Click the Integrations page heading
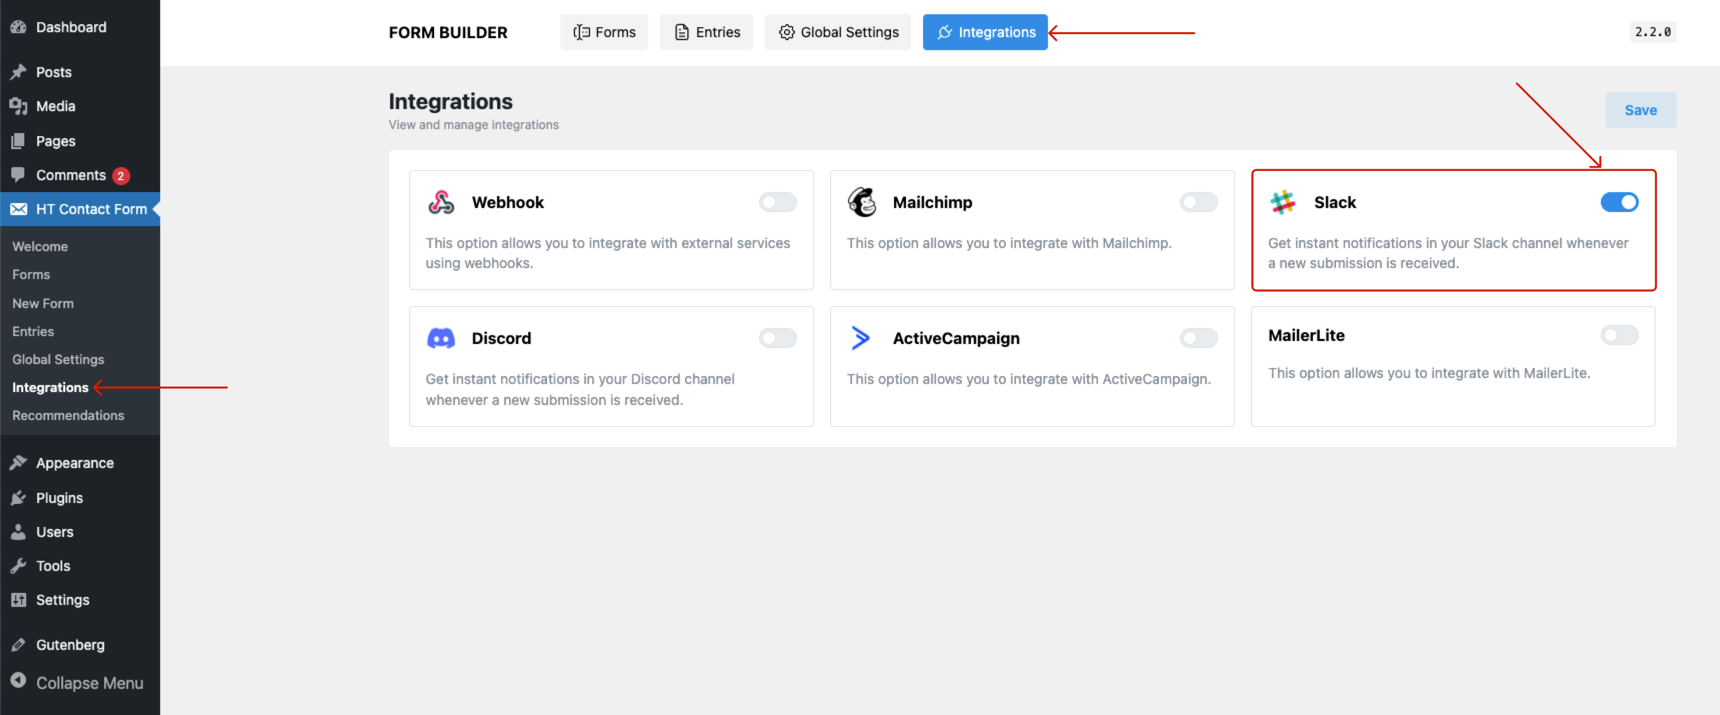 click(x=451, y=101)
